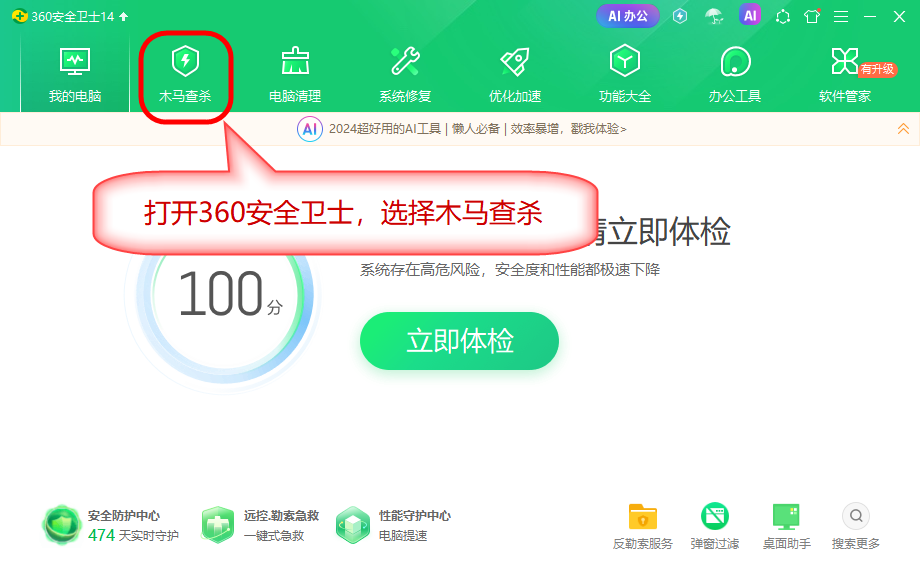Click 一键式急救 text
920x580 pixels.
(274, 535)
